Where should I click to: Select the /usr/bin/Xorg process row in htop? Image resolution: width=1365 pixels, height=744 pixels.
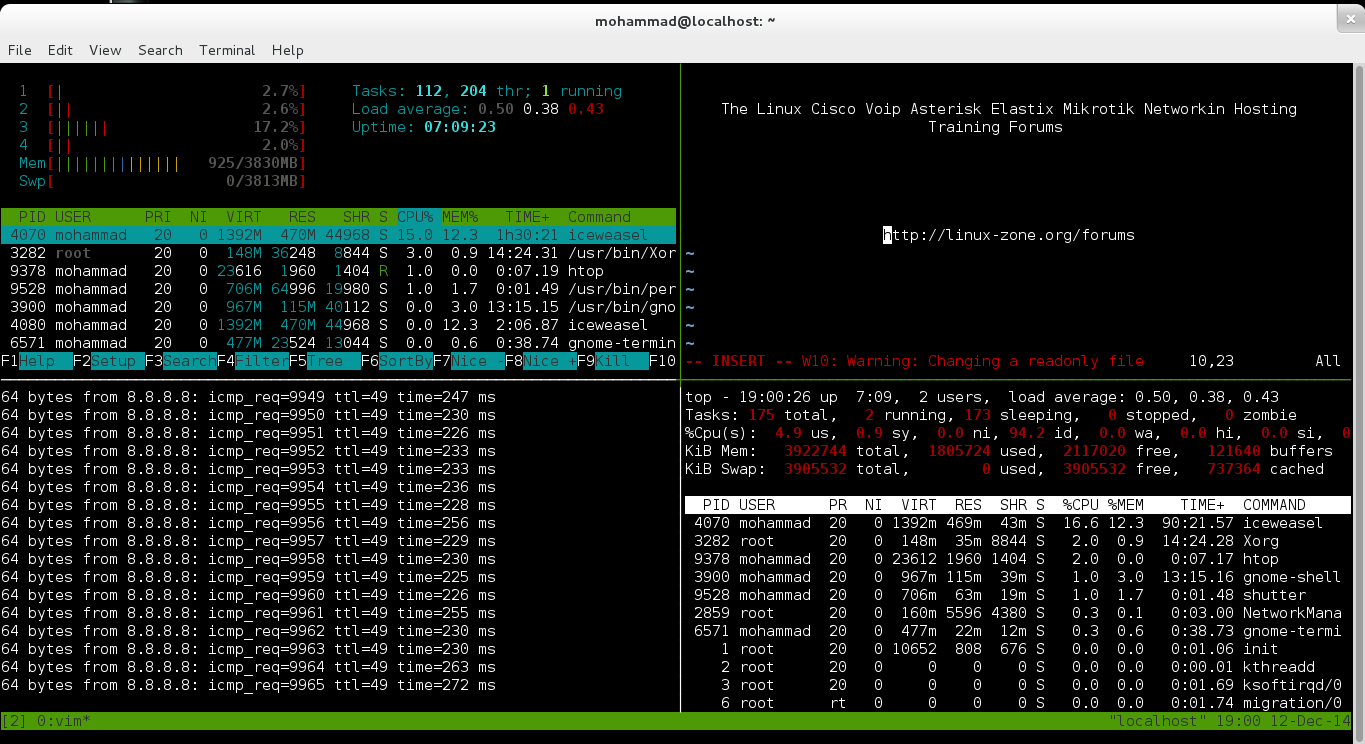coord(338,253)
